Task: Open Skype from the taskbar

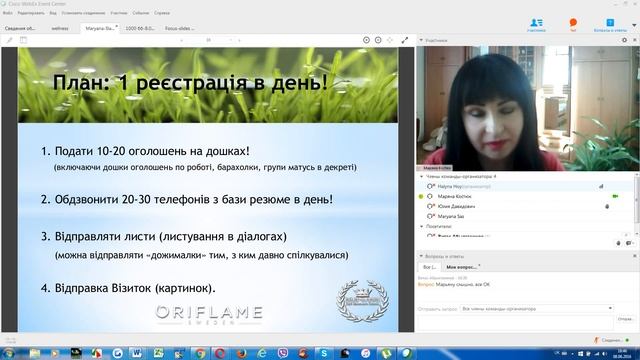Action: [324, 353]
